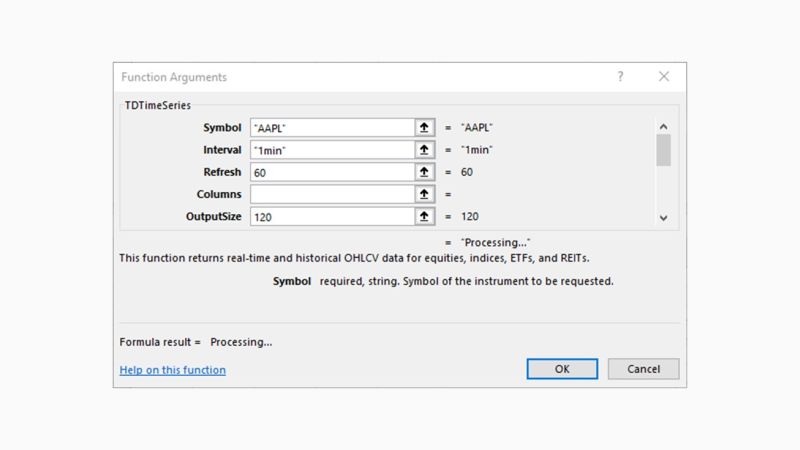
Task: Open help via question mark icon
Action: pos(620,77)
